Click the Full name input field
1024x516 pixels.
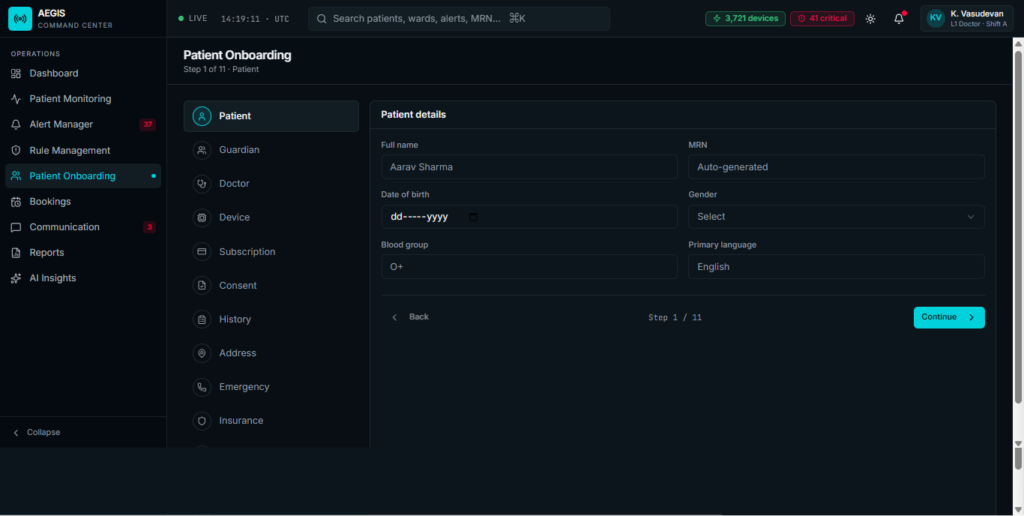pyautogui.click(x=529, y=167)
